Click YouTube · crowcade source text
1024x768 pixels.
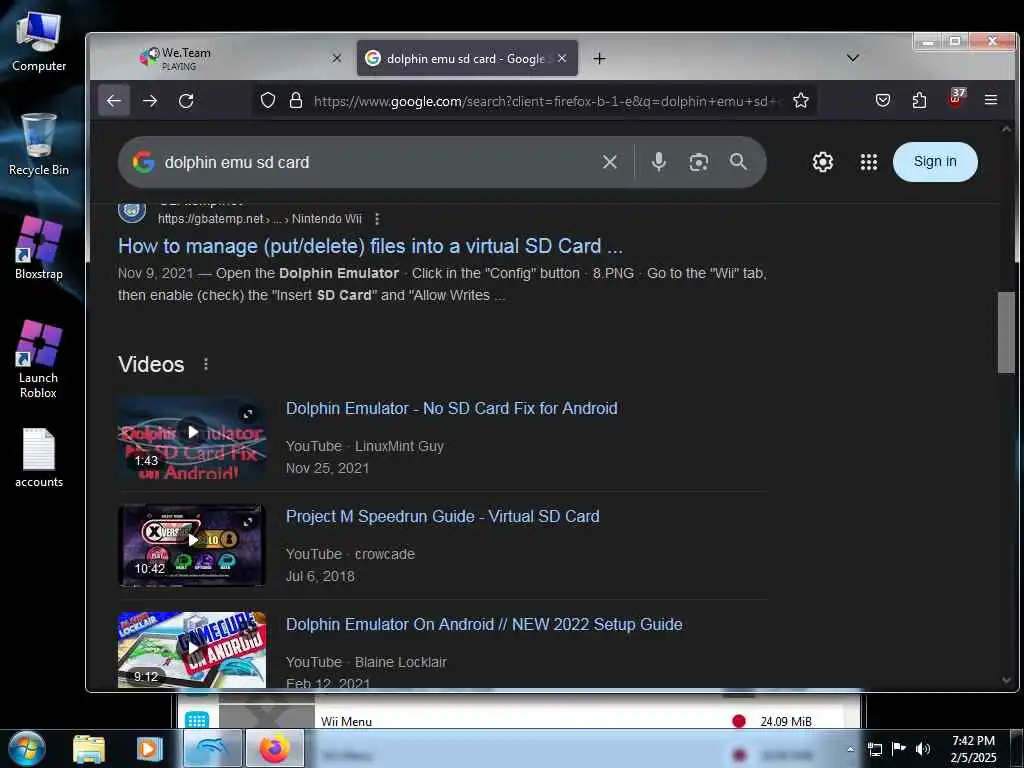point(350,554)
